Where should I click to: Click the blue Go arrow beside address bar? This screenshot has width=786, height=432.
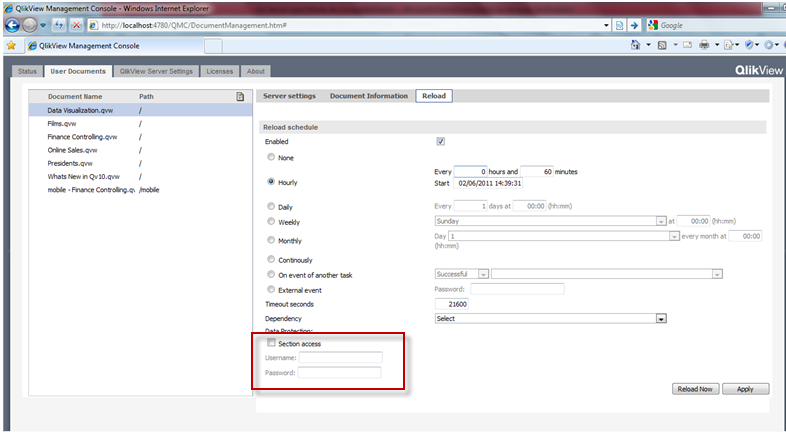point(634,25)
